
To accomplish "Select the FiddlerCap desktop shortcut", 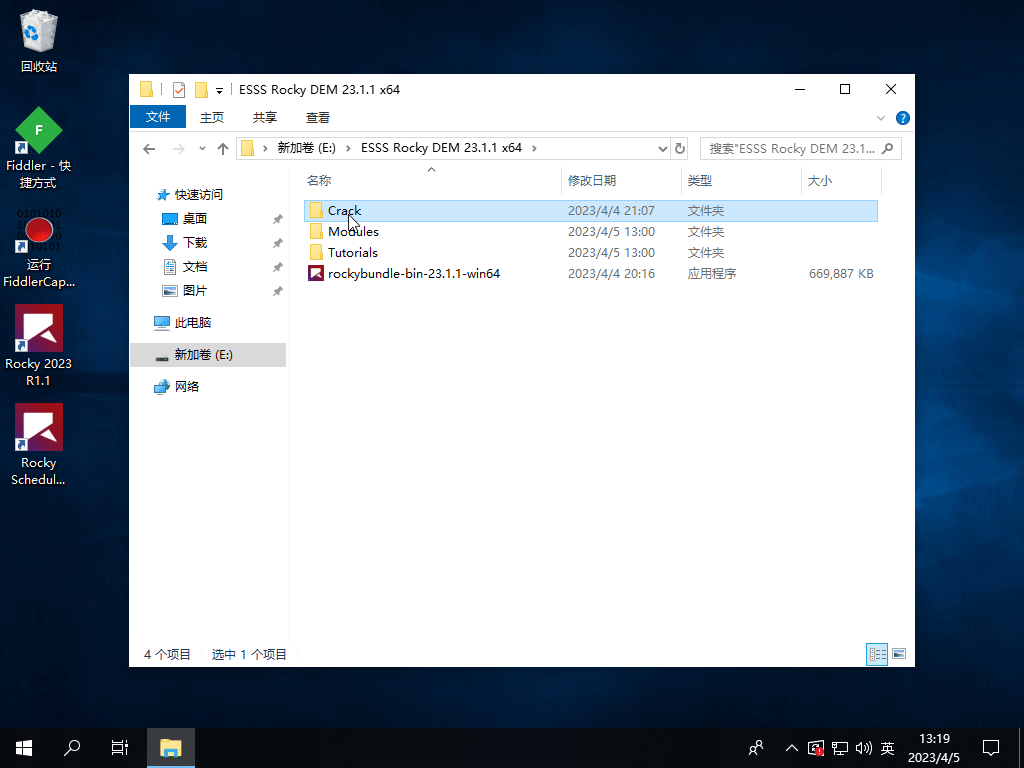I will click(39, 248).
